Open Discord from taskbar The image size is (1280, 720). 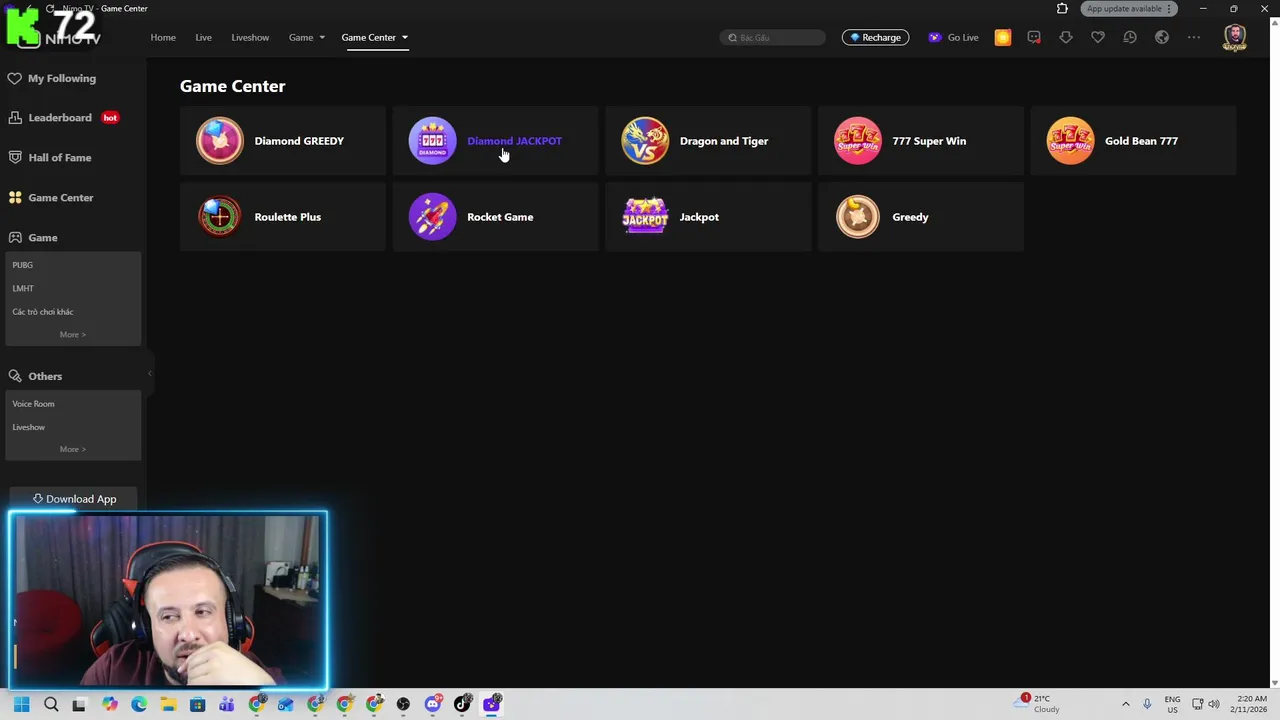coord(433,704)
